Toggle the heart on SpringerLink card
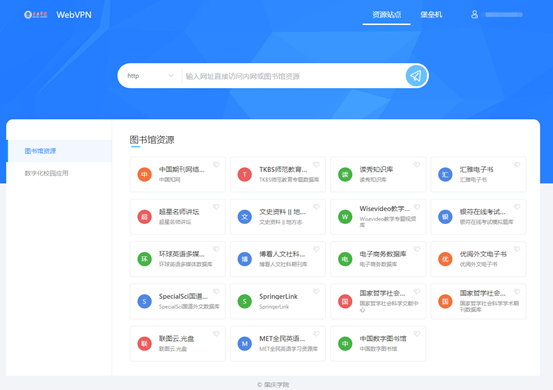553x390 pixels. coord(316,291)
